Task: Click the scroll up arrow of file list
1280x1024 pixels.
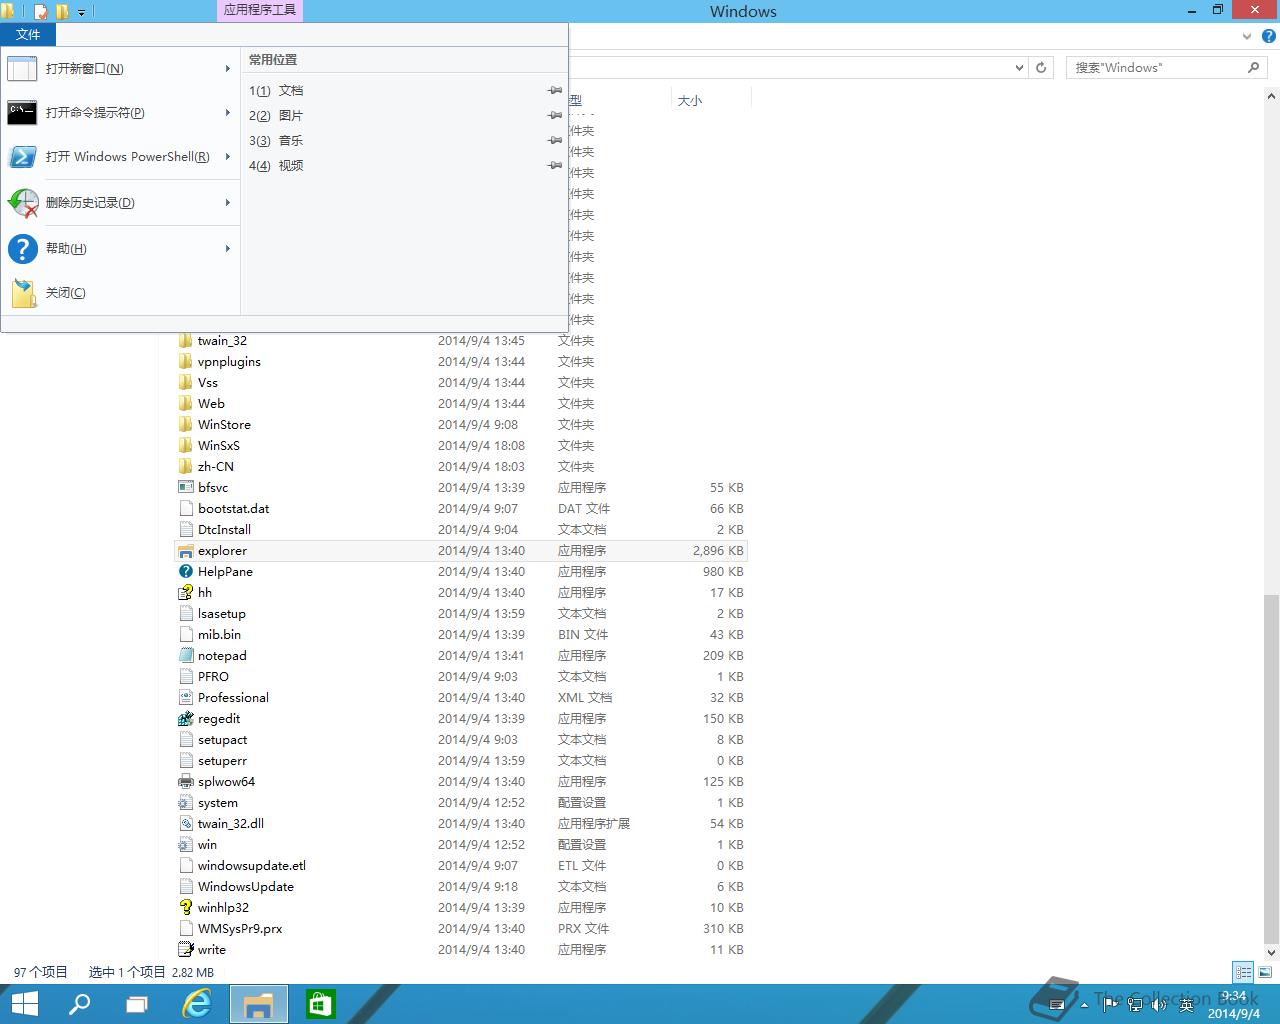Action: point(1271,97)
